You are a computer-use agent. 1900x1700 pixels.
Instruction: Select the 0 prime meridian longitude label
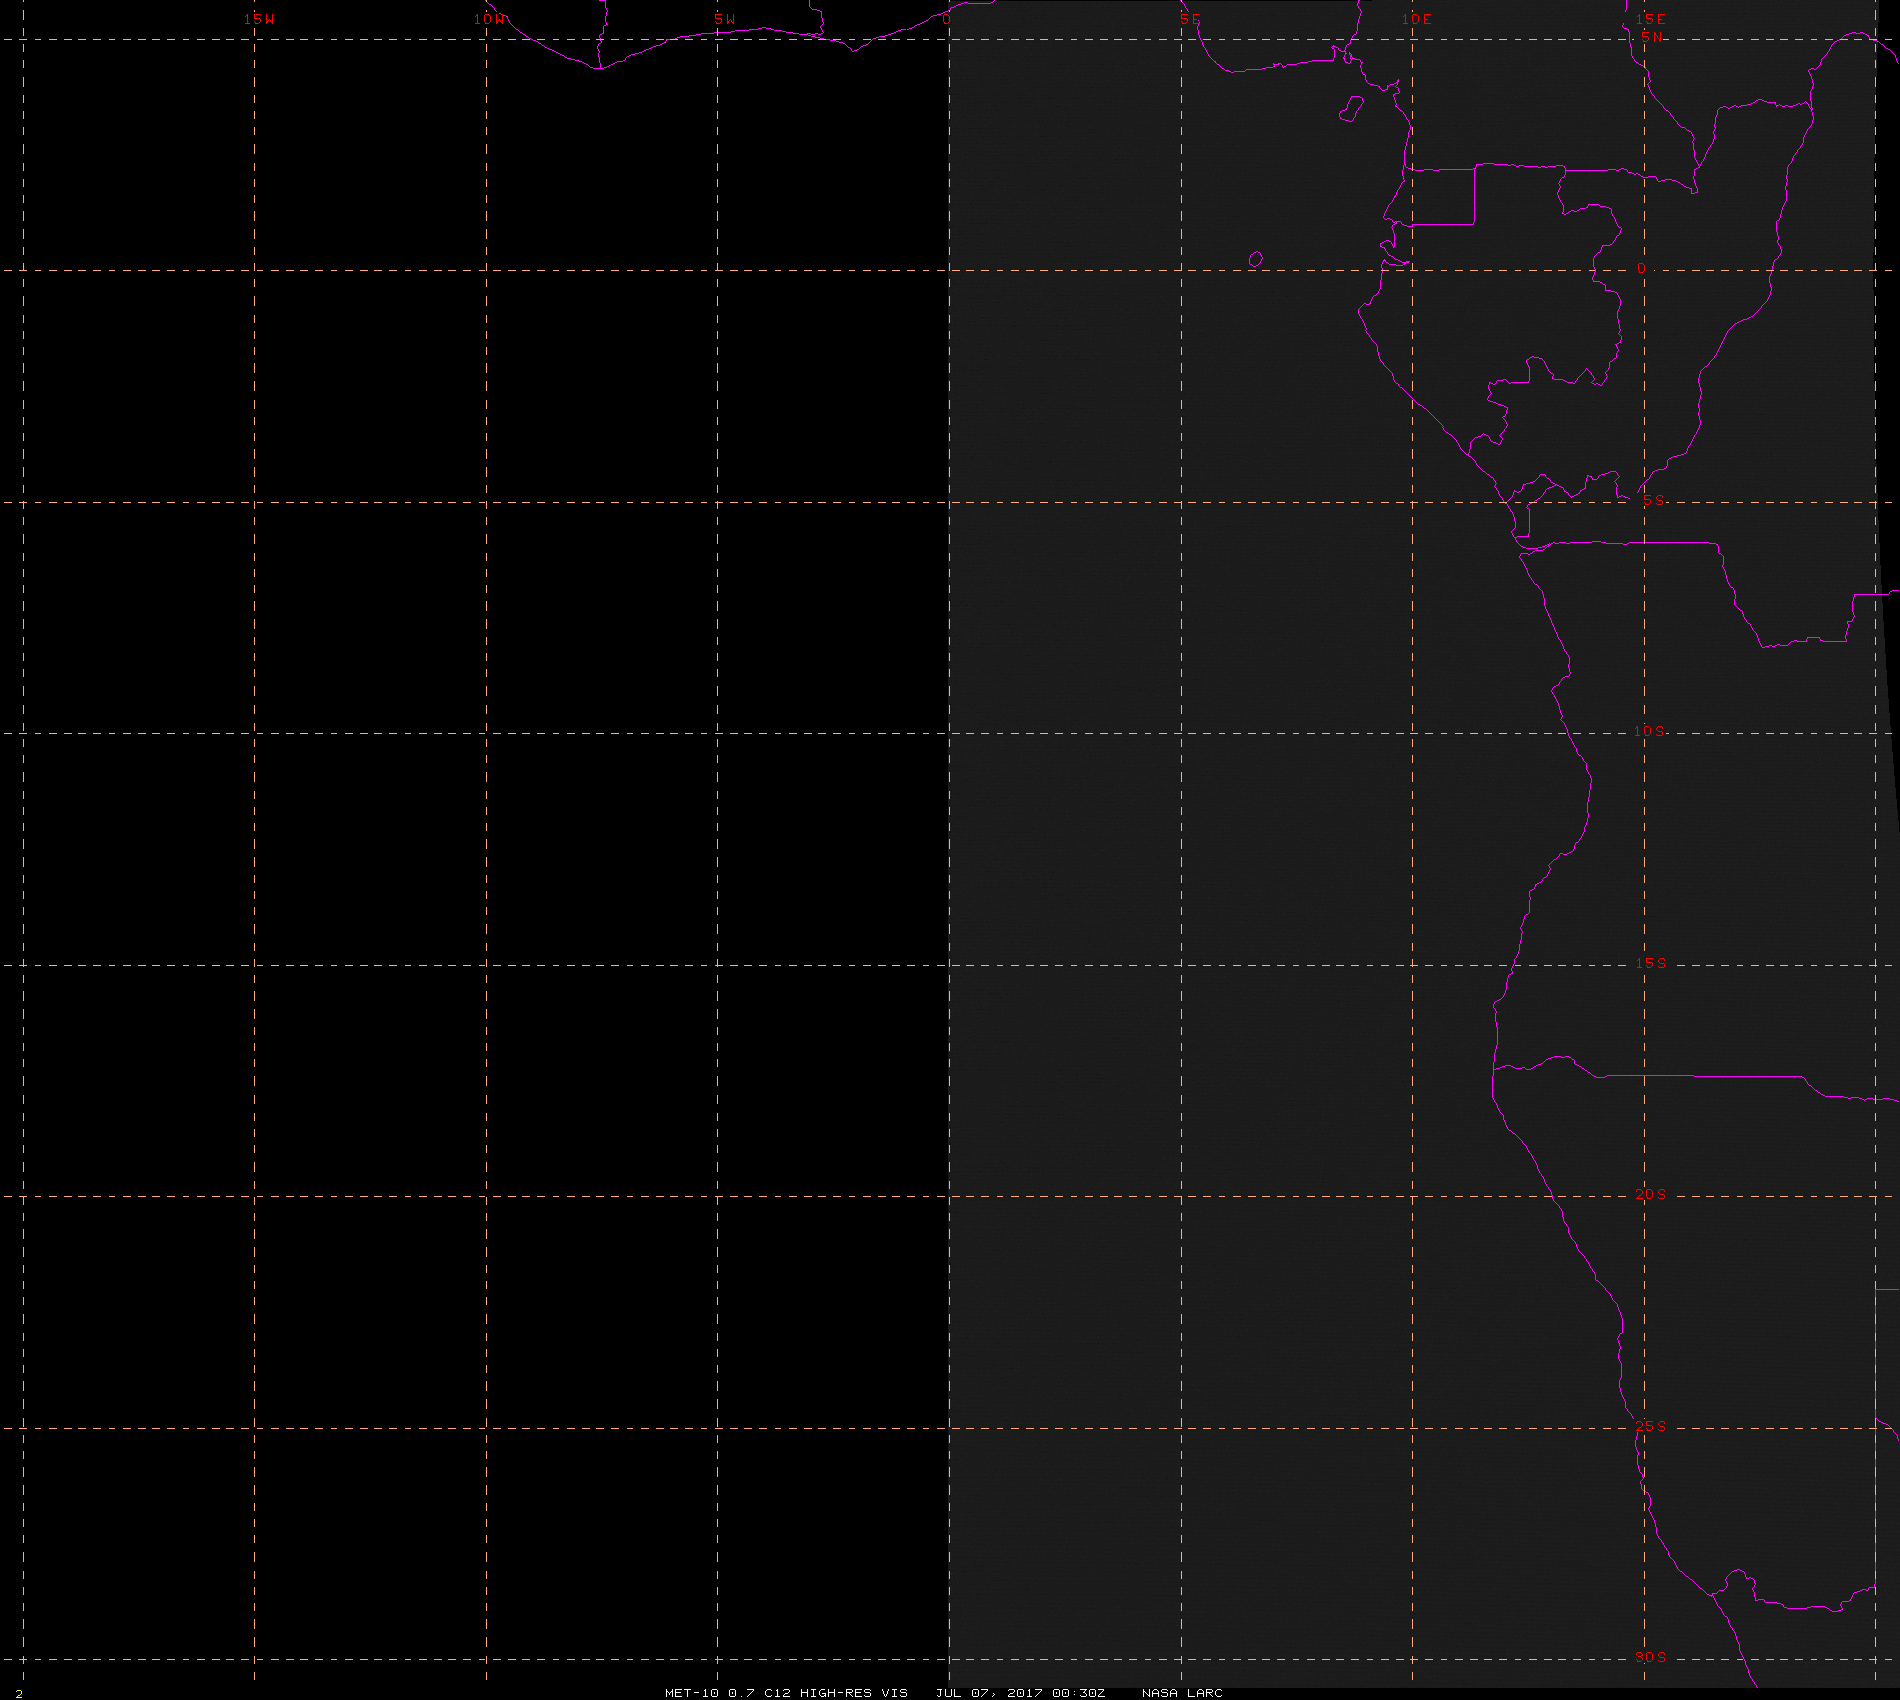coord(947,19)
